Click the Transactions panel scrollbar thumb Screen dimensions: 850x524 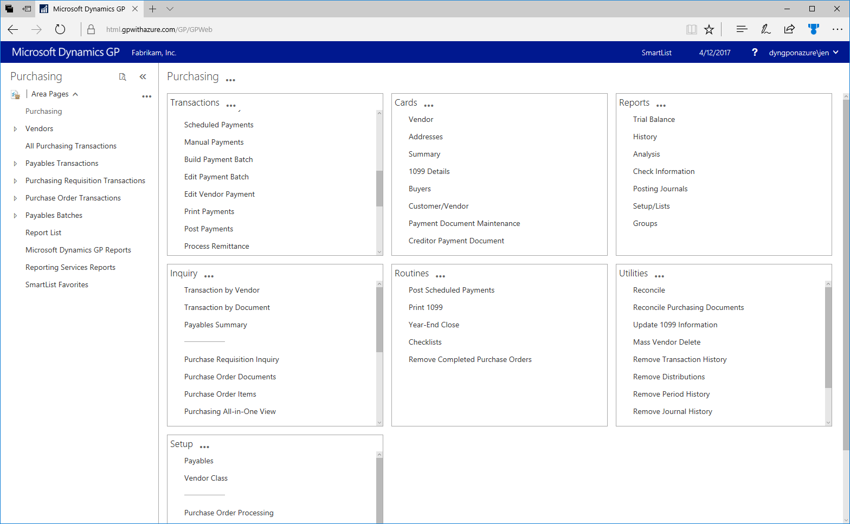click(379, 189)
